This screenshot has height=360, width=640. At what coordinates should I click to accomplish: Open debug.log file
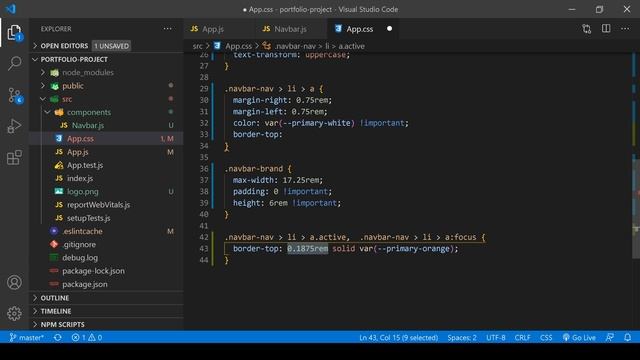point(80,258)
